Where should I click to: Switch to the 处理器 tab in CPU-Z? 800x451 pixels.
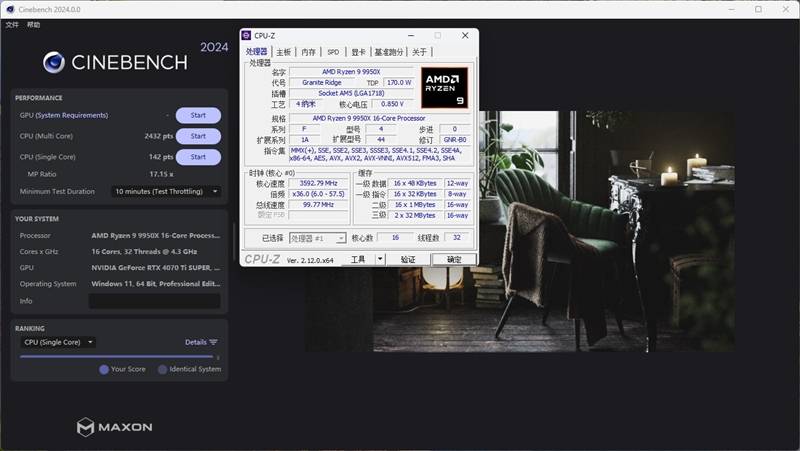pyautogui.click(x=256, y=52)
